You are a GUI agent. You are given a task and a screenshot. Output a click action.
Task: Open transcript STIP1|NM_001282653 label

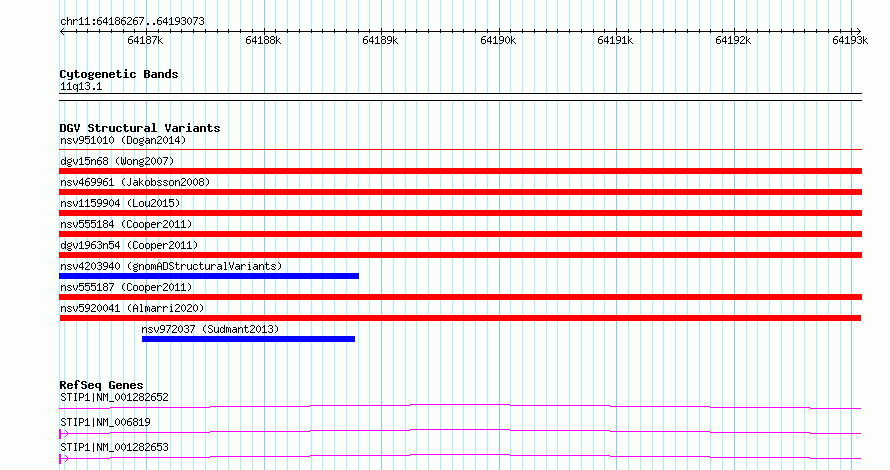click(x=114, y=447)
